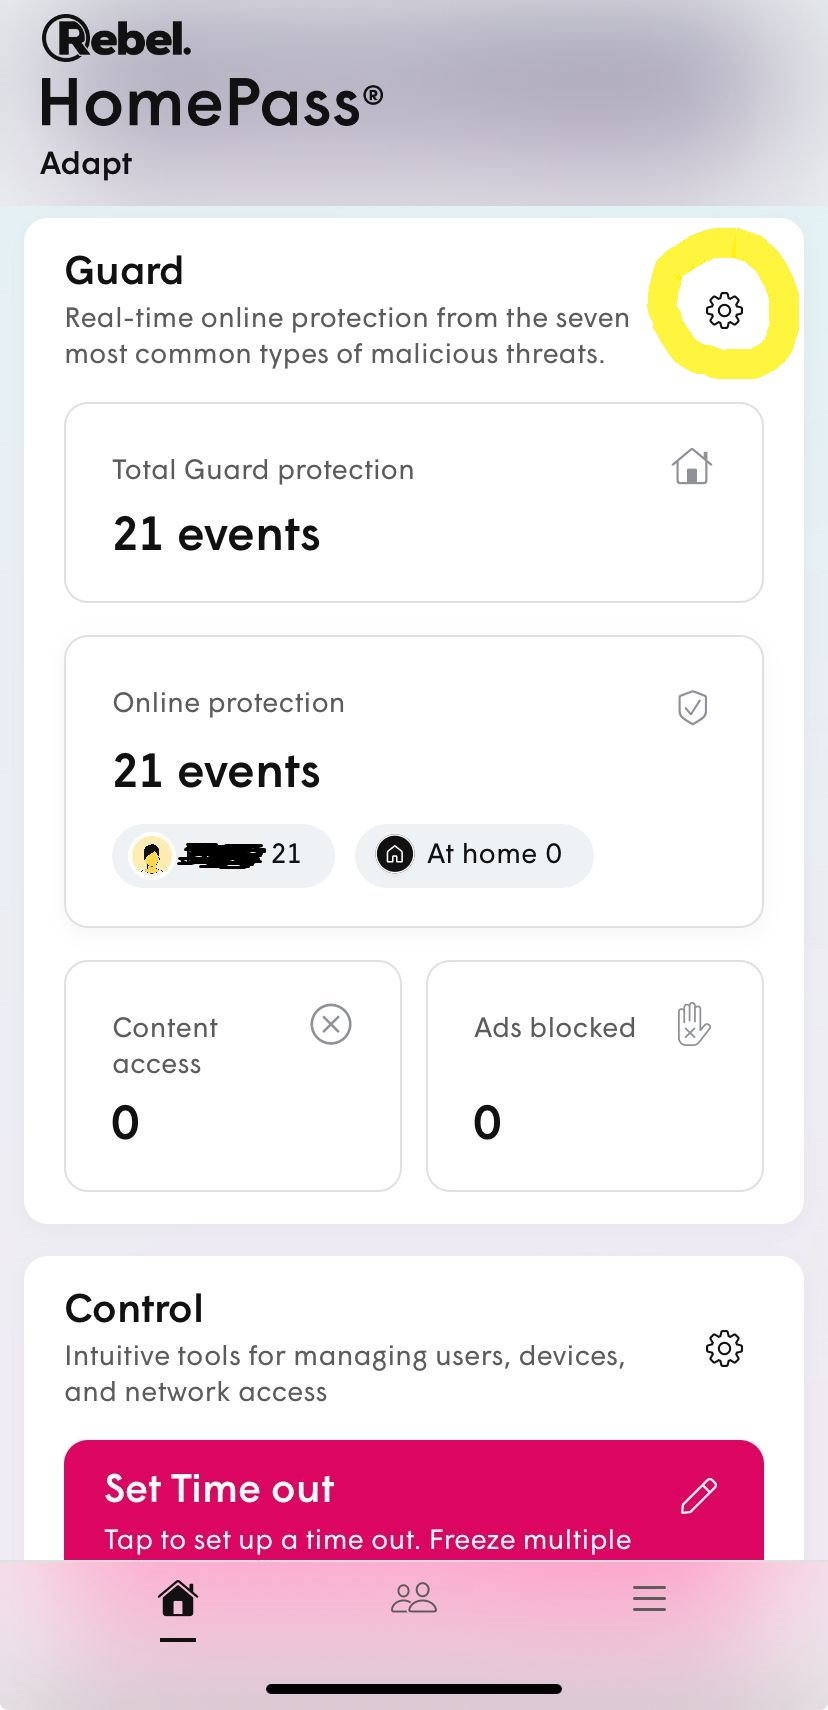Tap the house icon in Total Guard protection

pyautogui.click(x=692, y=467)
